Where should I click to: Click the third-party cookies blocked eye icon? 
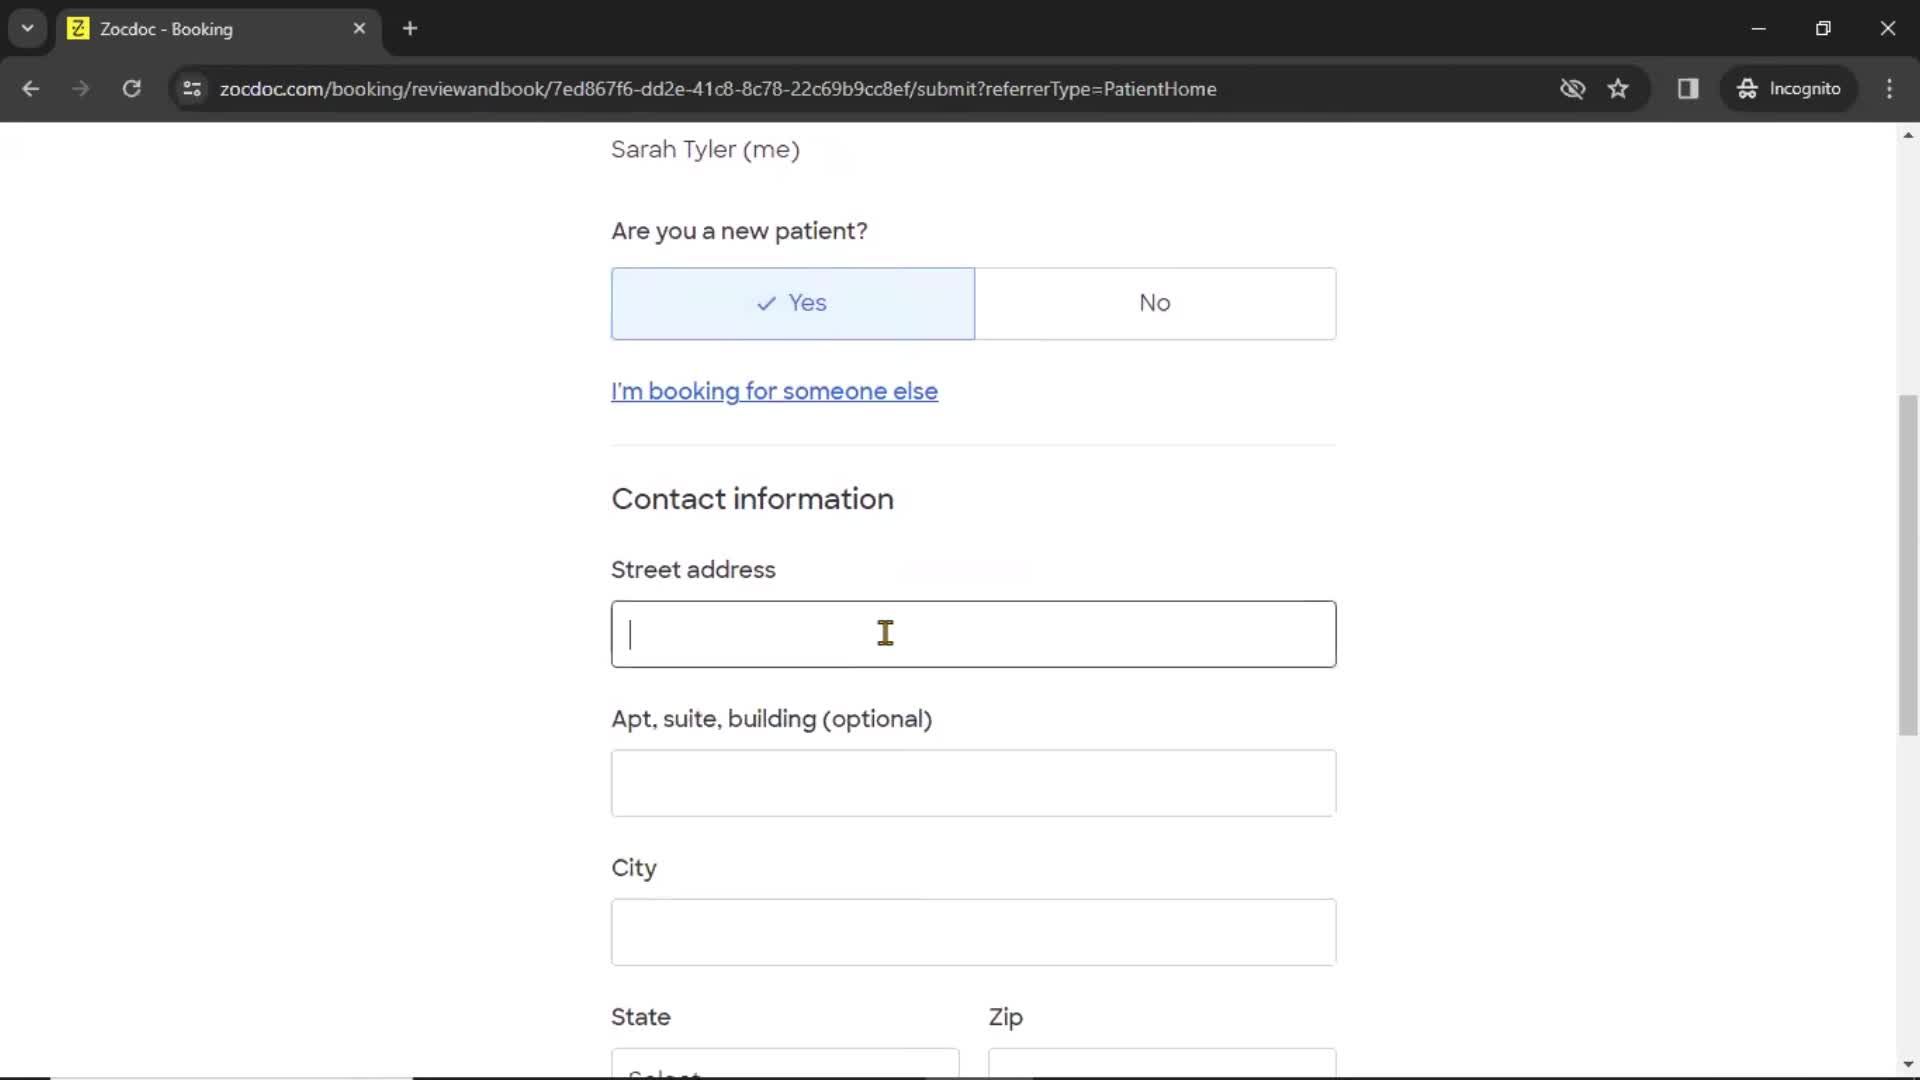[x=1572, y=89]
